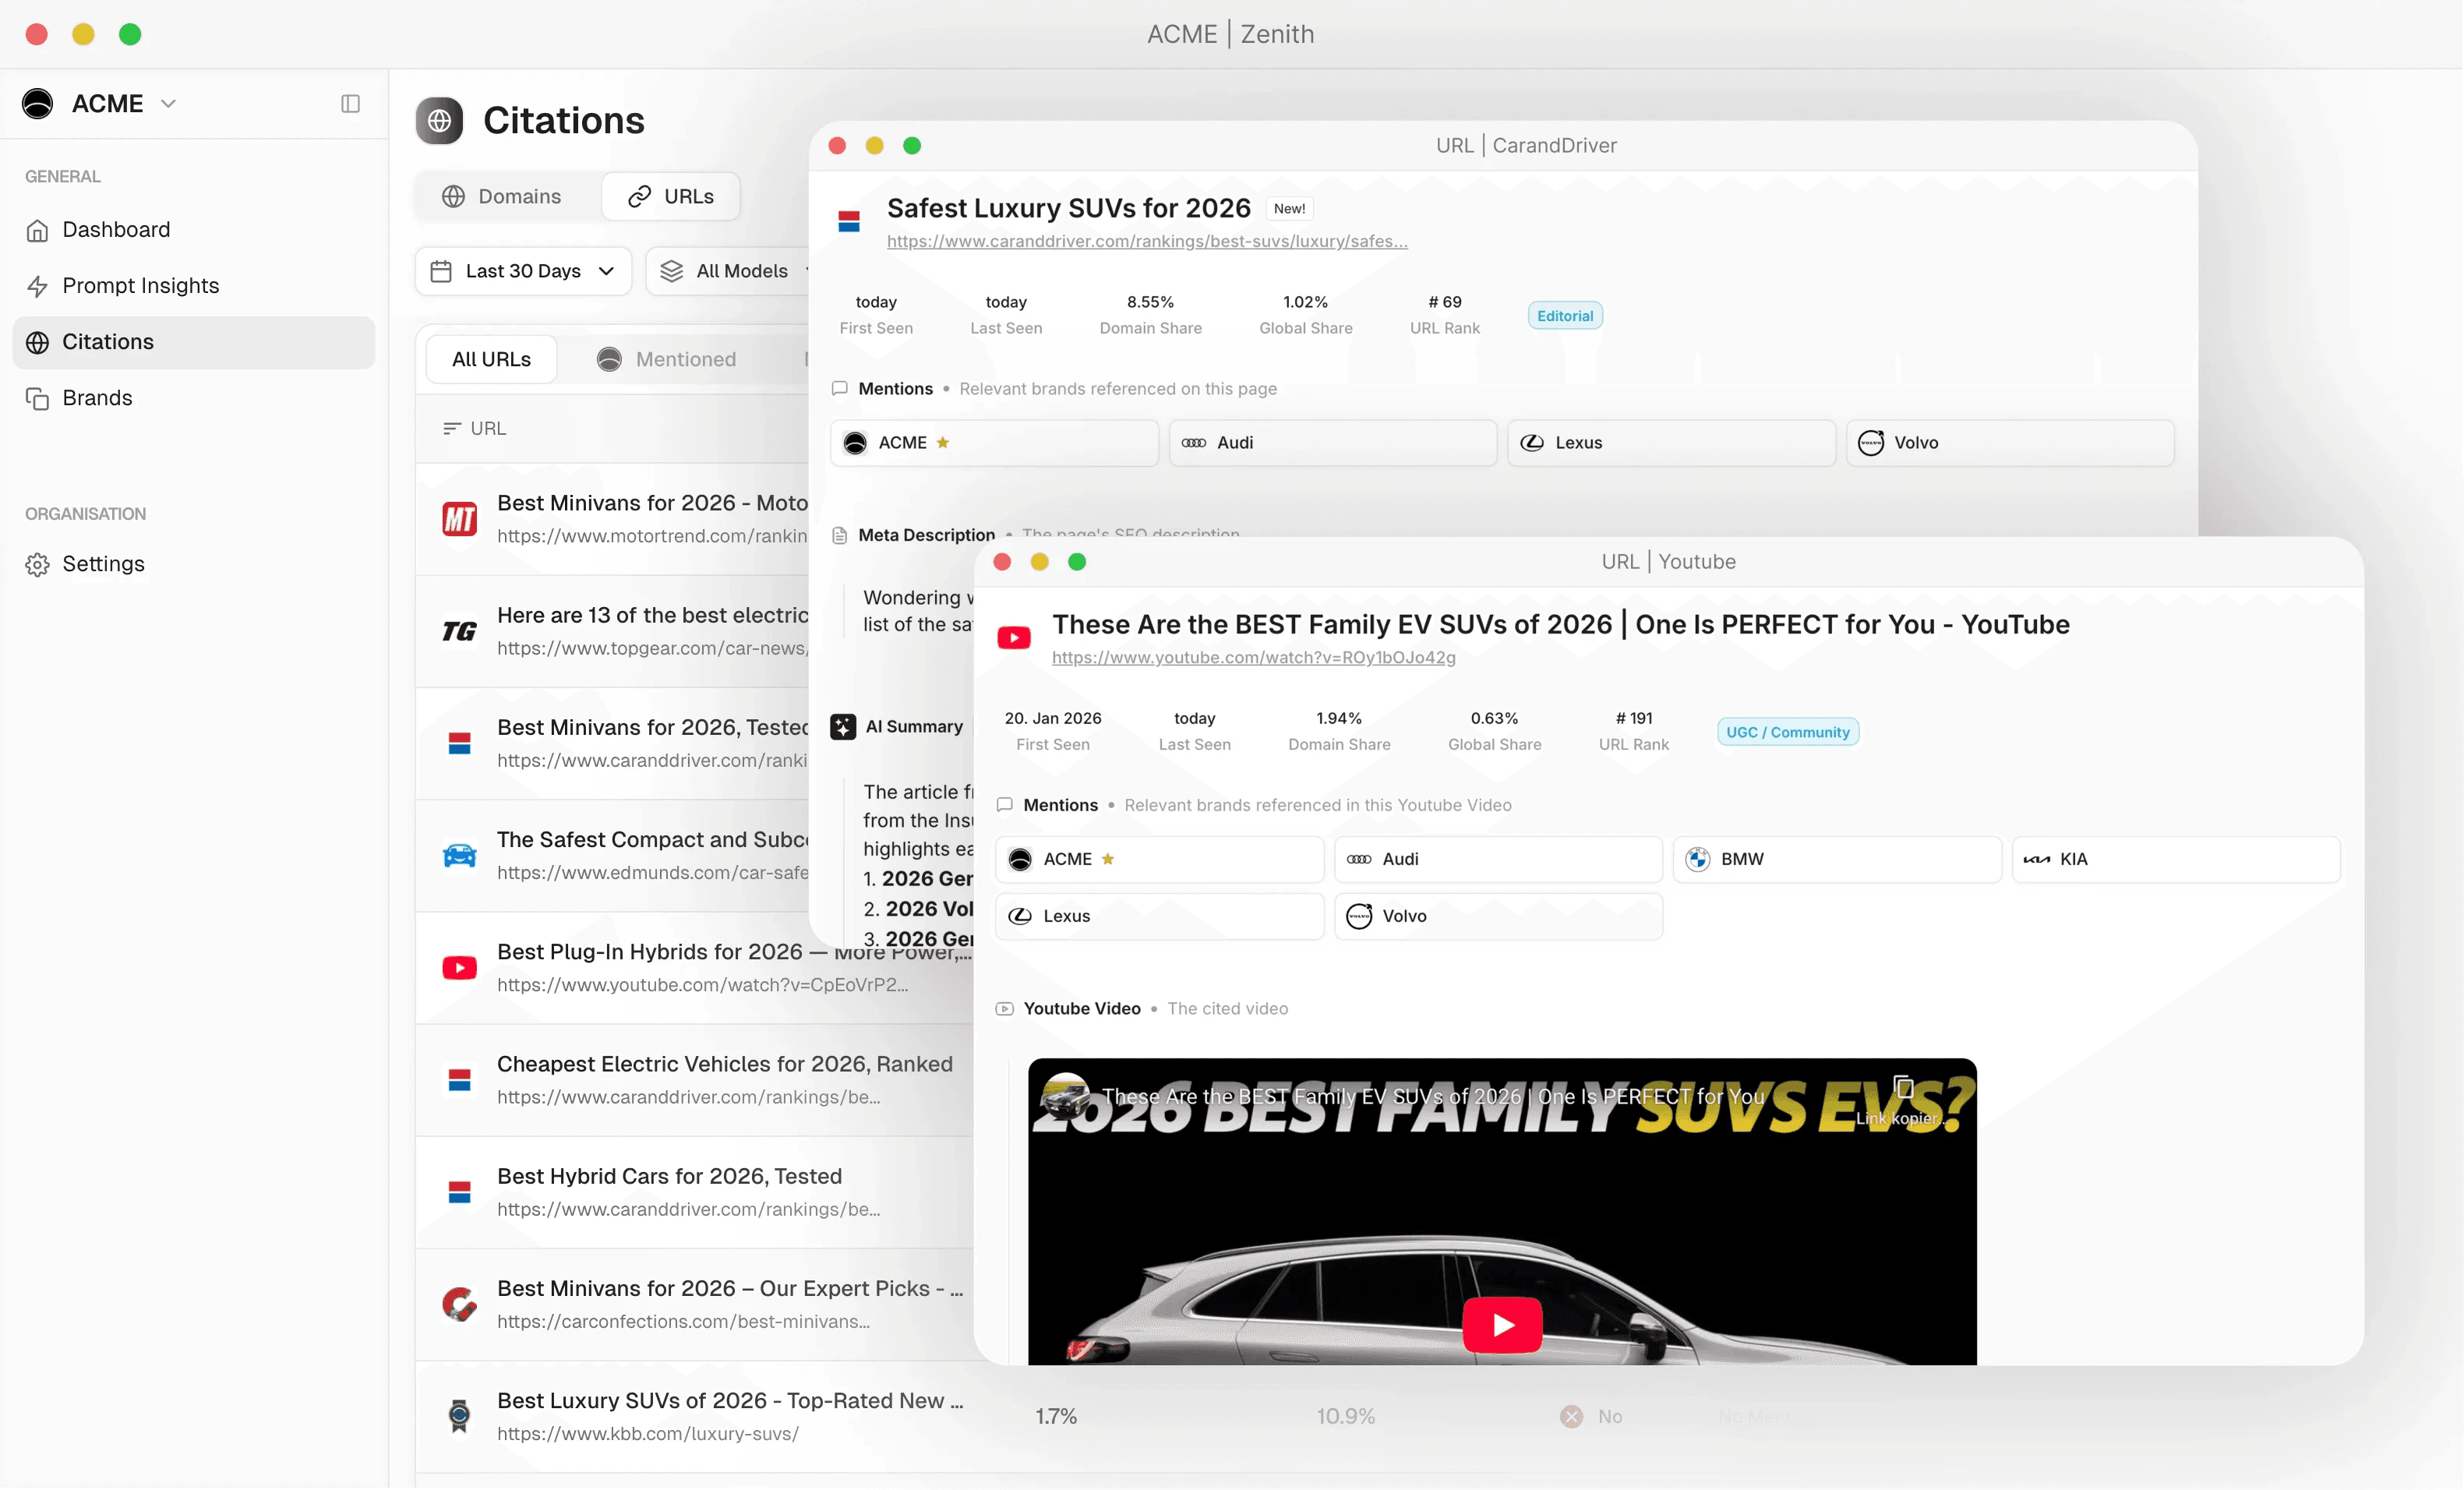
Task: Switch to the Domains tab
Action: click(503, 197)
